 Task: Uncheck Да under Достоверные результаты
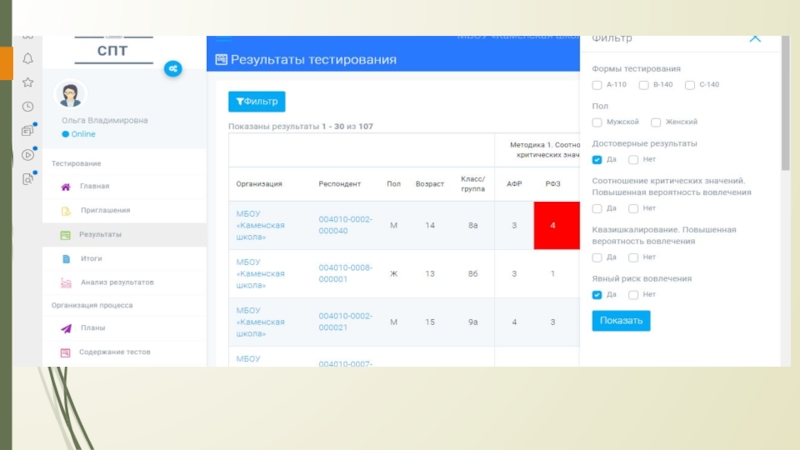point(597,159)
